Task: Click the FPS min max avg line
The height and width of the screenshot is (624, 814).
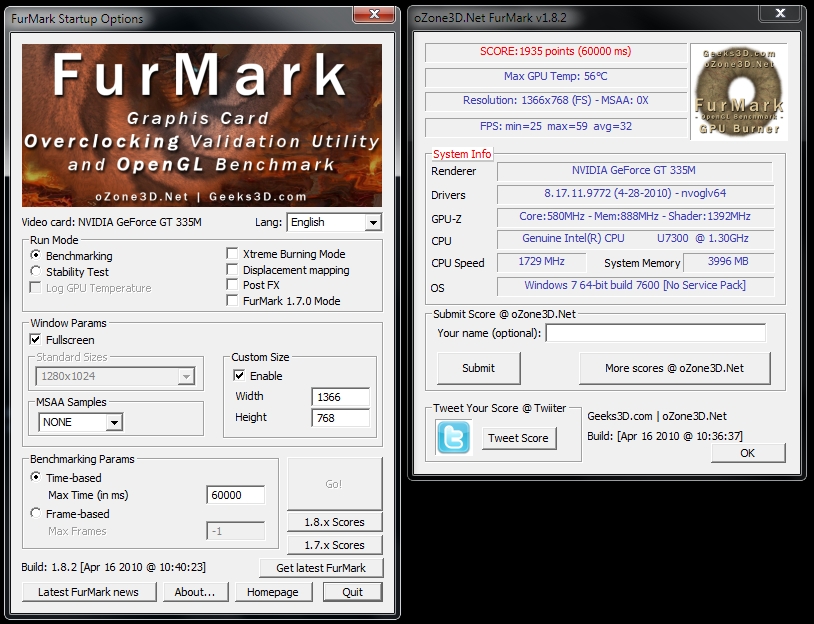Action: [x=555, y=126]
